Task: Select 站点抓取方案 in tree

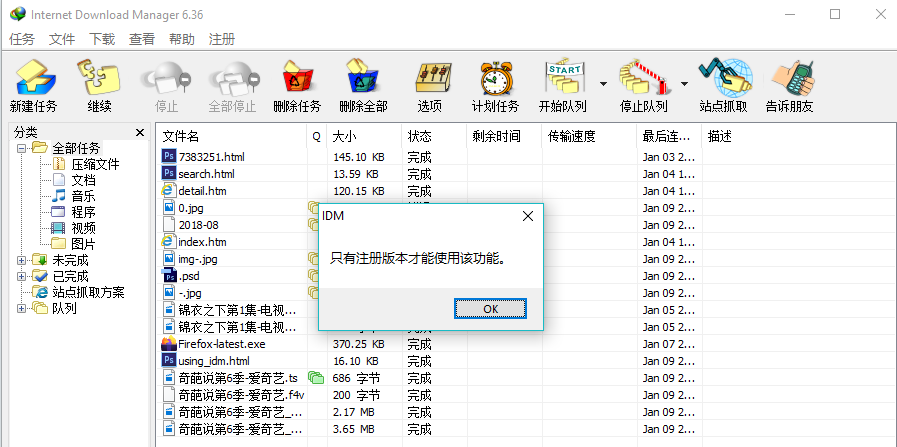Action: click(x=89, y=292)
